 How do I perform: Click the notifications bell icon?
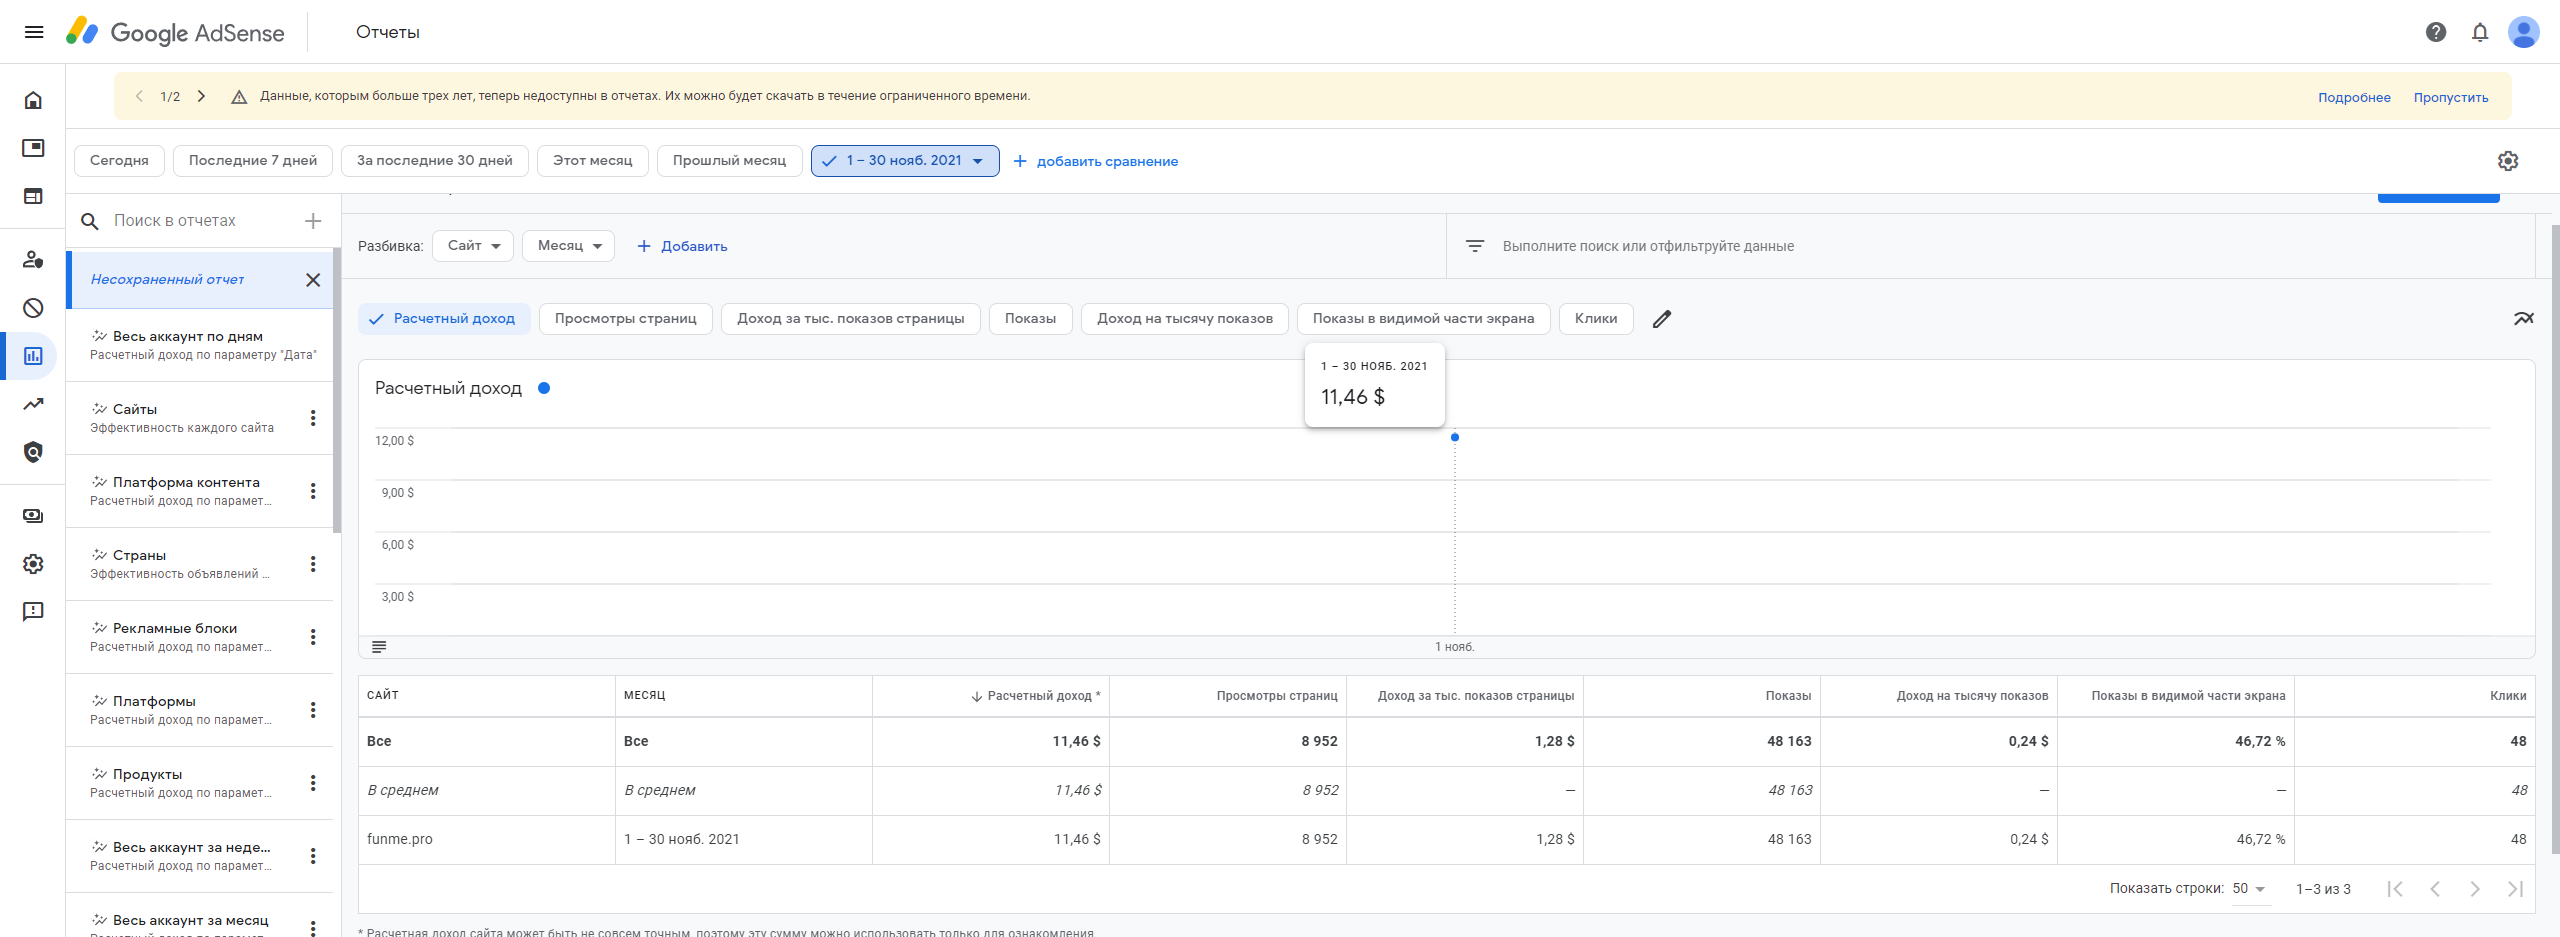point(2480,32)
